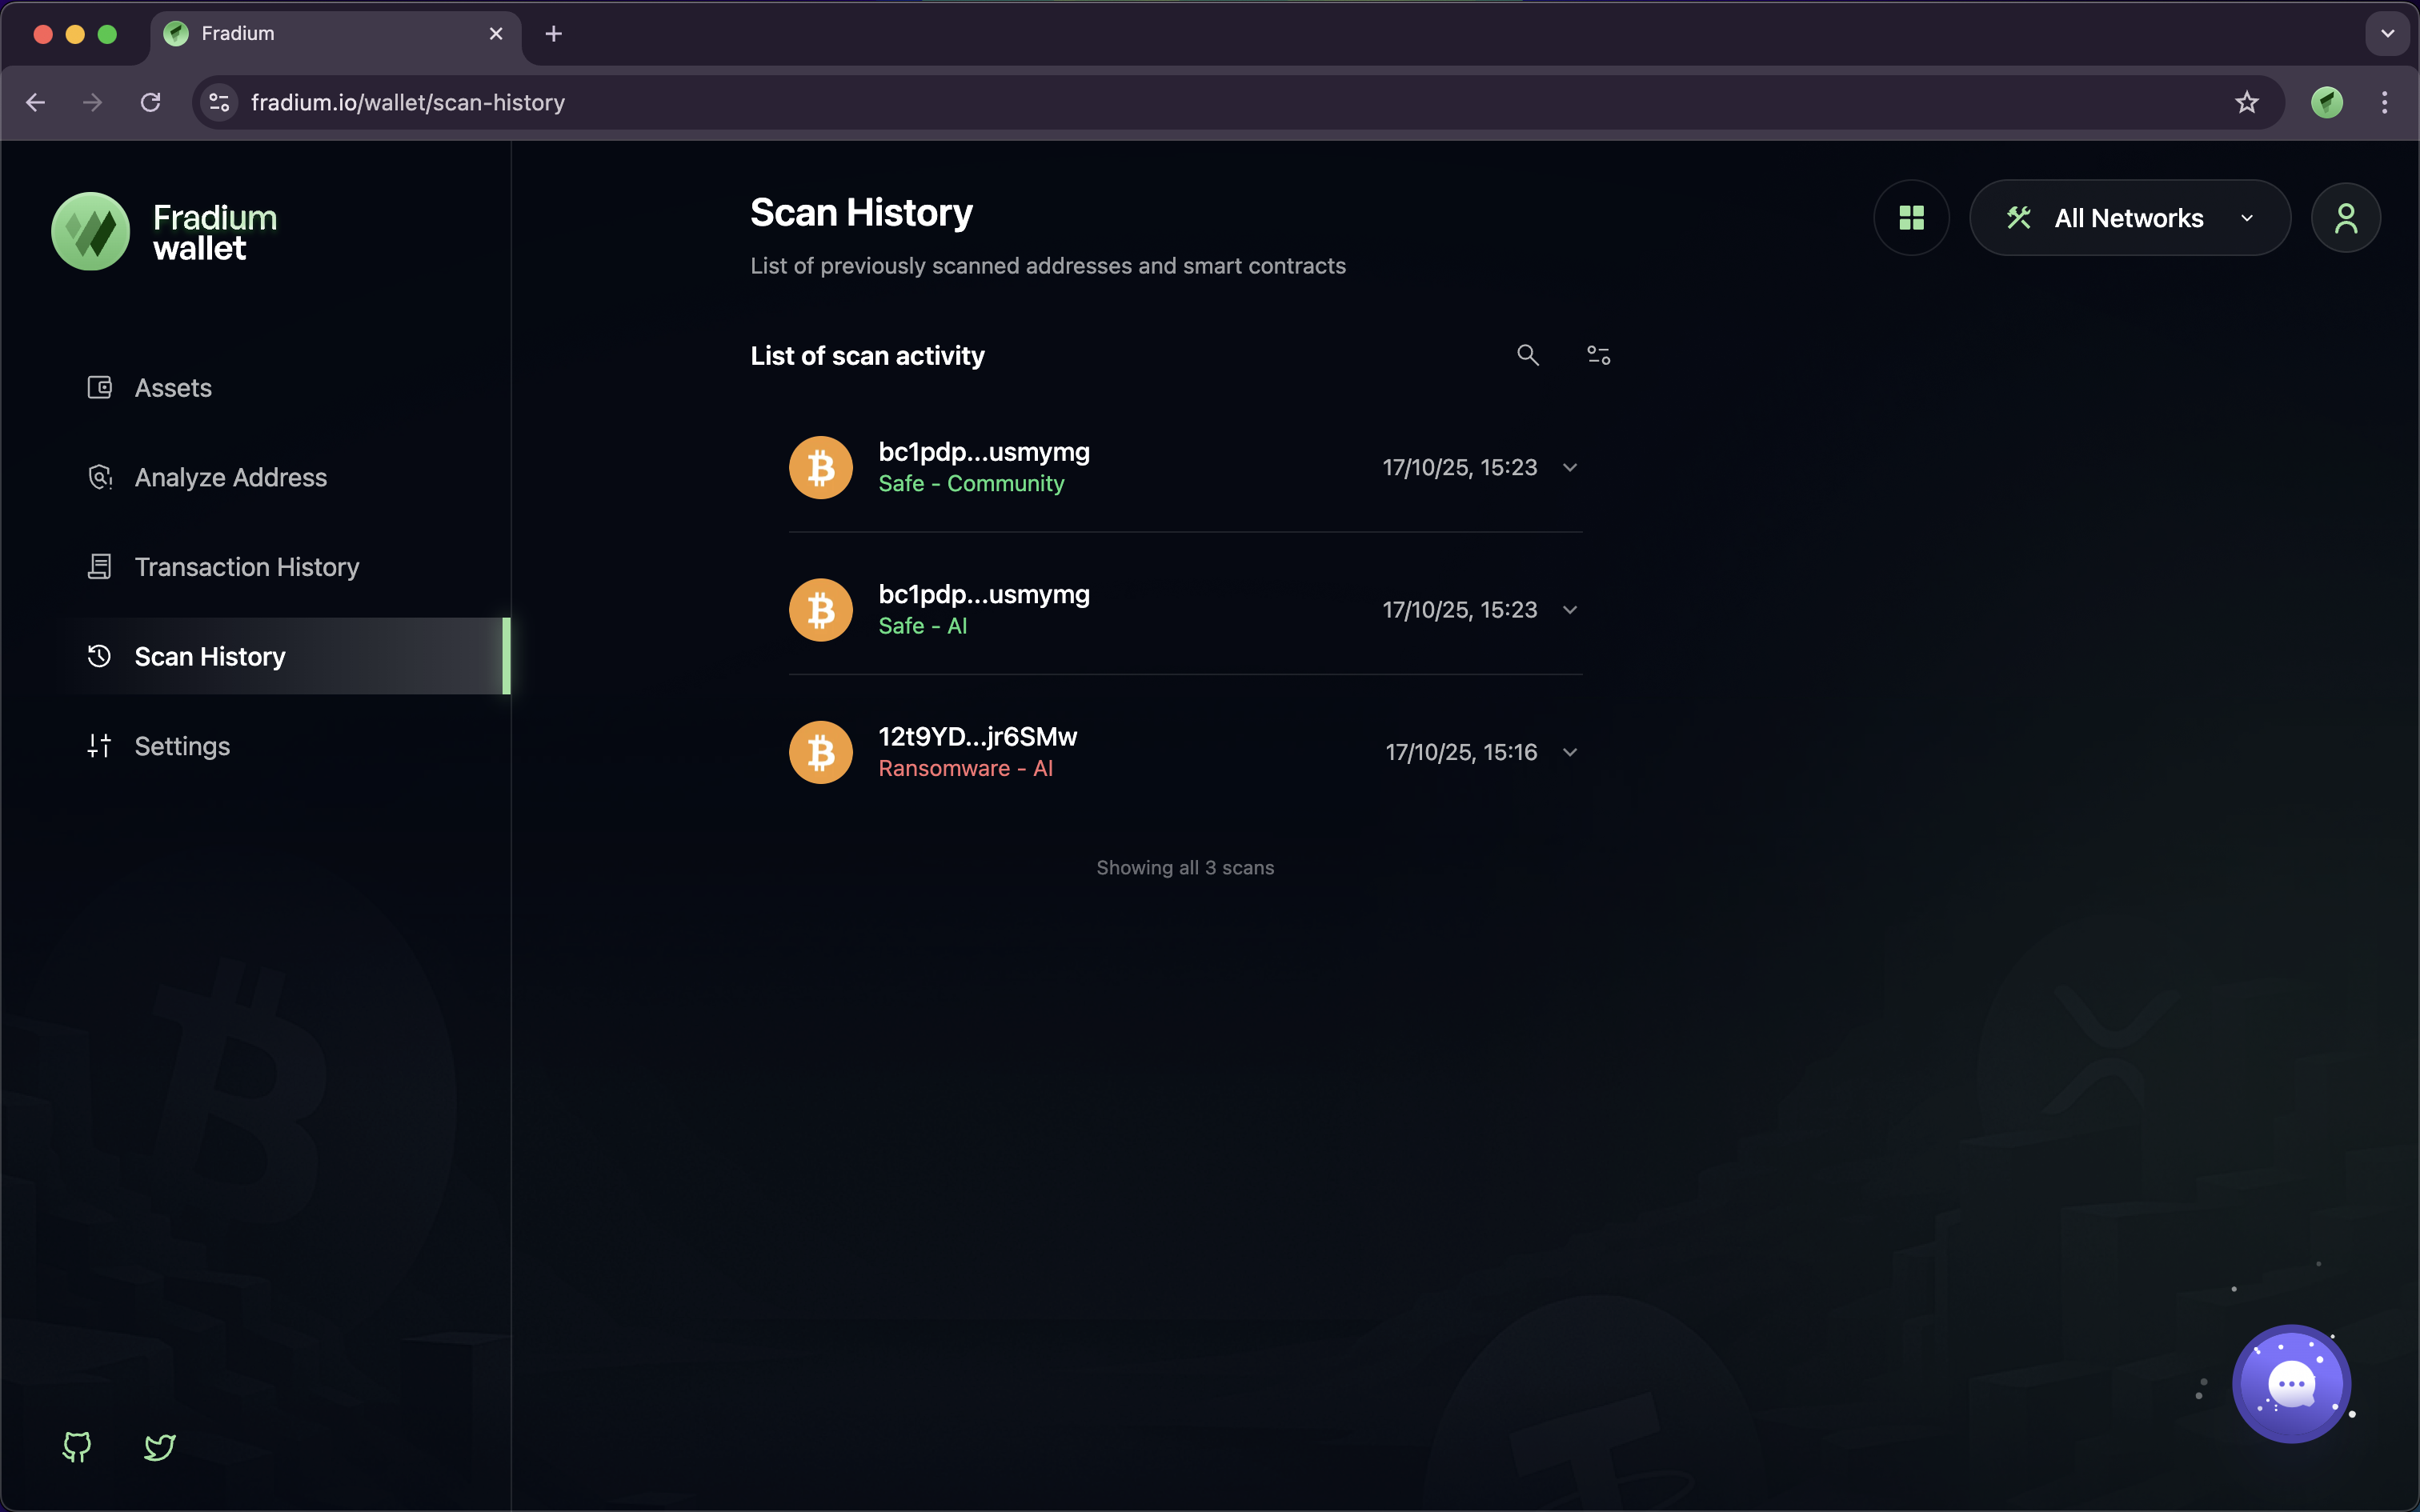Open the chat assistant bubble
This screenshot has width=2420, height=1512.
pyautogui.click(x=2291, y=1384)
